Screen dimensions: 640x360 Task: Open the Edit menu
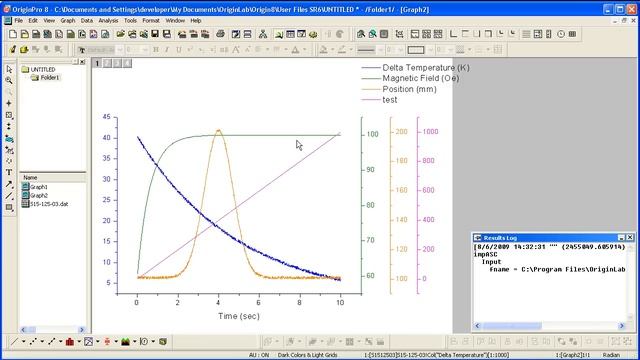33,20
